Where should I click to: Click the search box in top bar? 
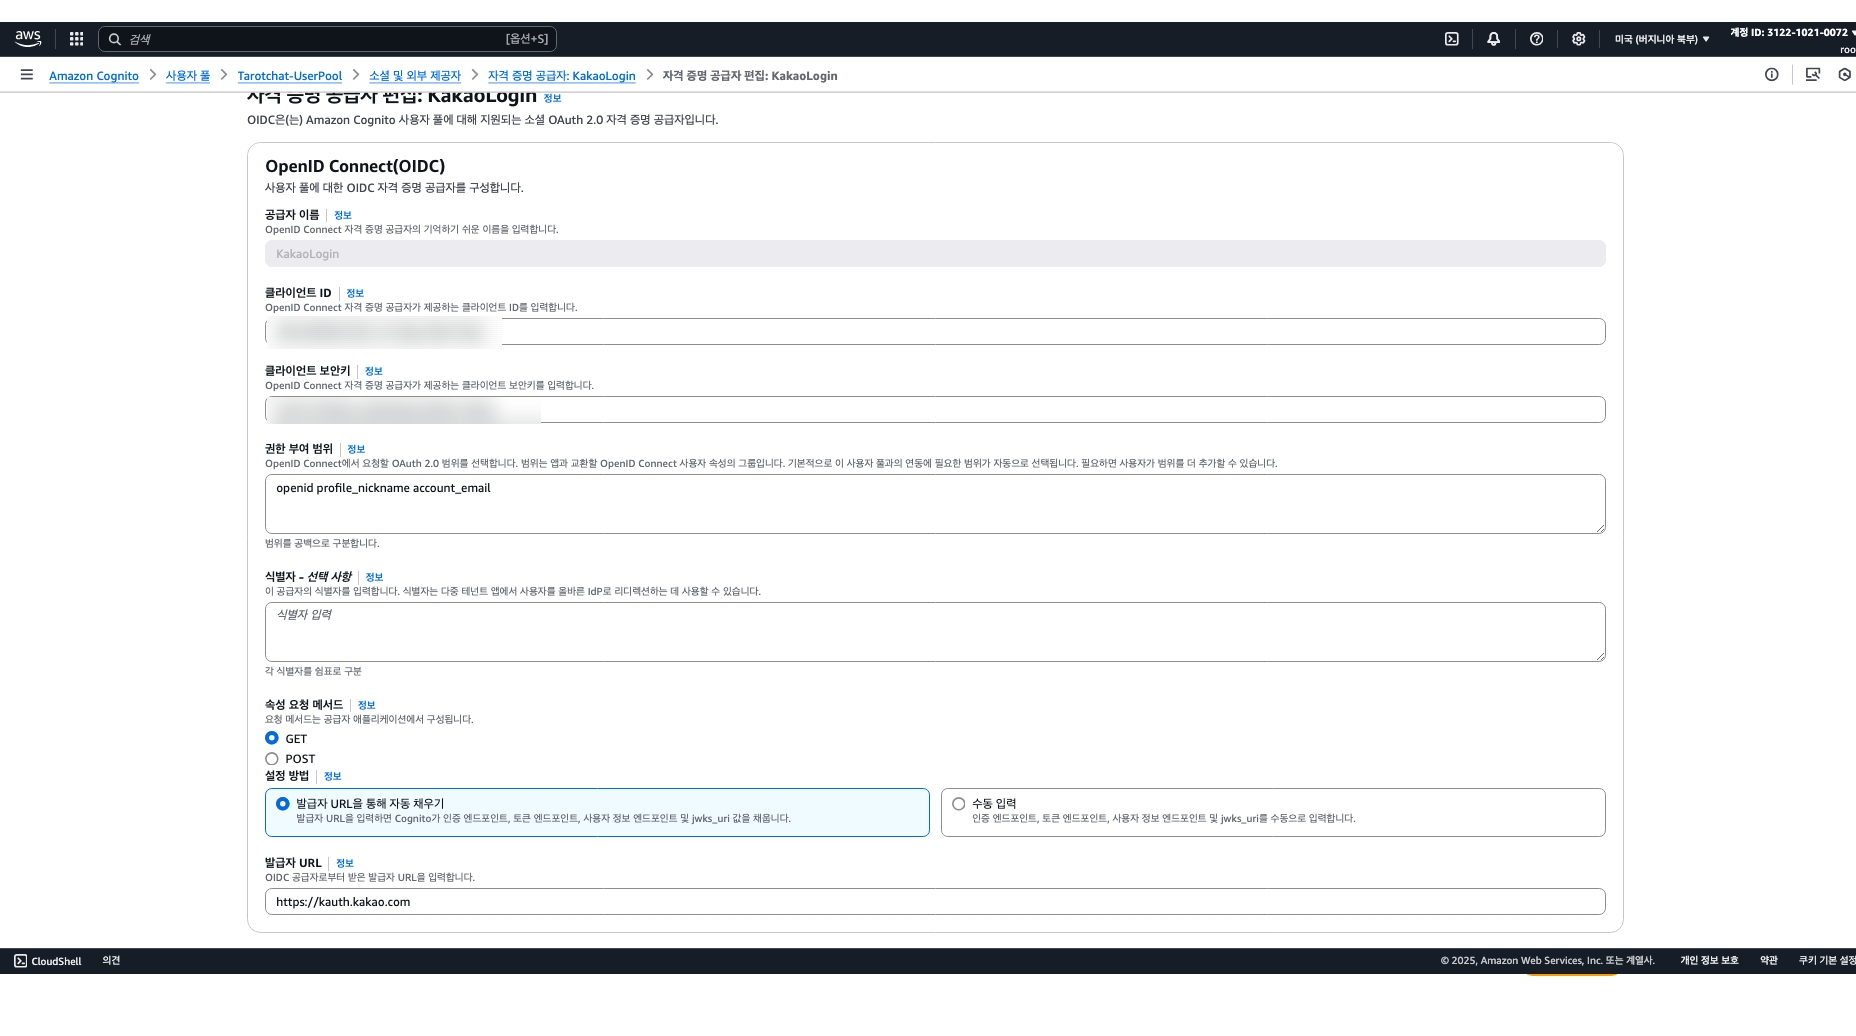(x=327, y=39)
